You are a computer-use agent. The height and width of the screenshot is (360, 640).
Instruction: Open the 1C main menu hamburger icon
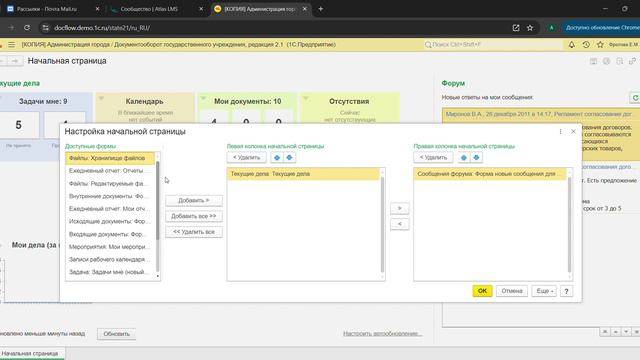pyautogui.click(x=11, y=44)
